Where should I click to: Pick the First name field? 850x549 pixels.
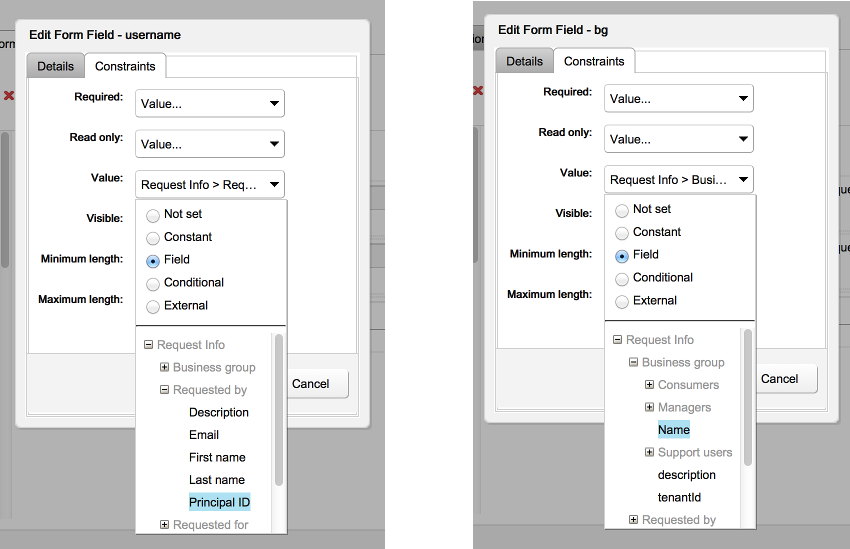click(x=217, y=457)
